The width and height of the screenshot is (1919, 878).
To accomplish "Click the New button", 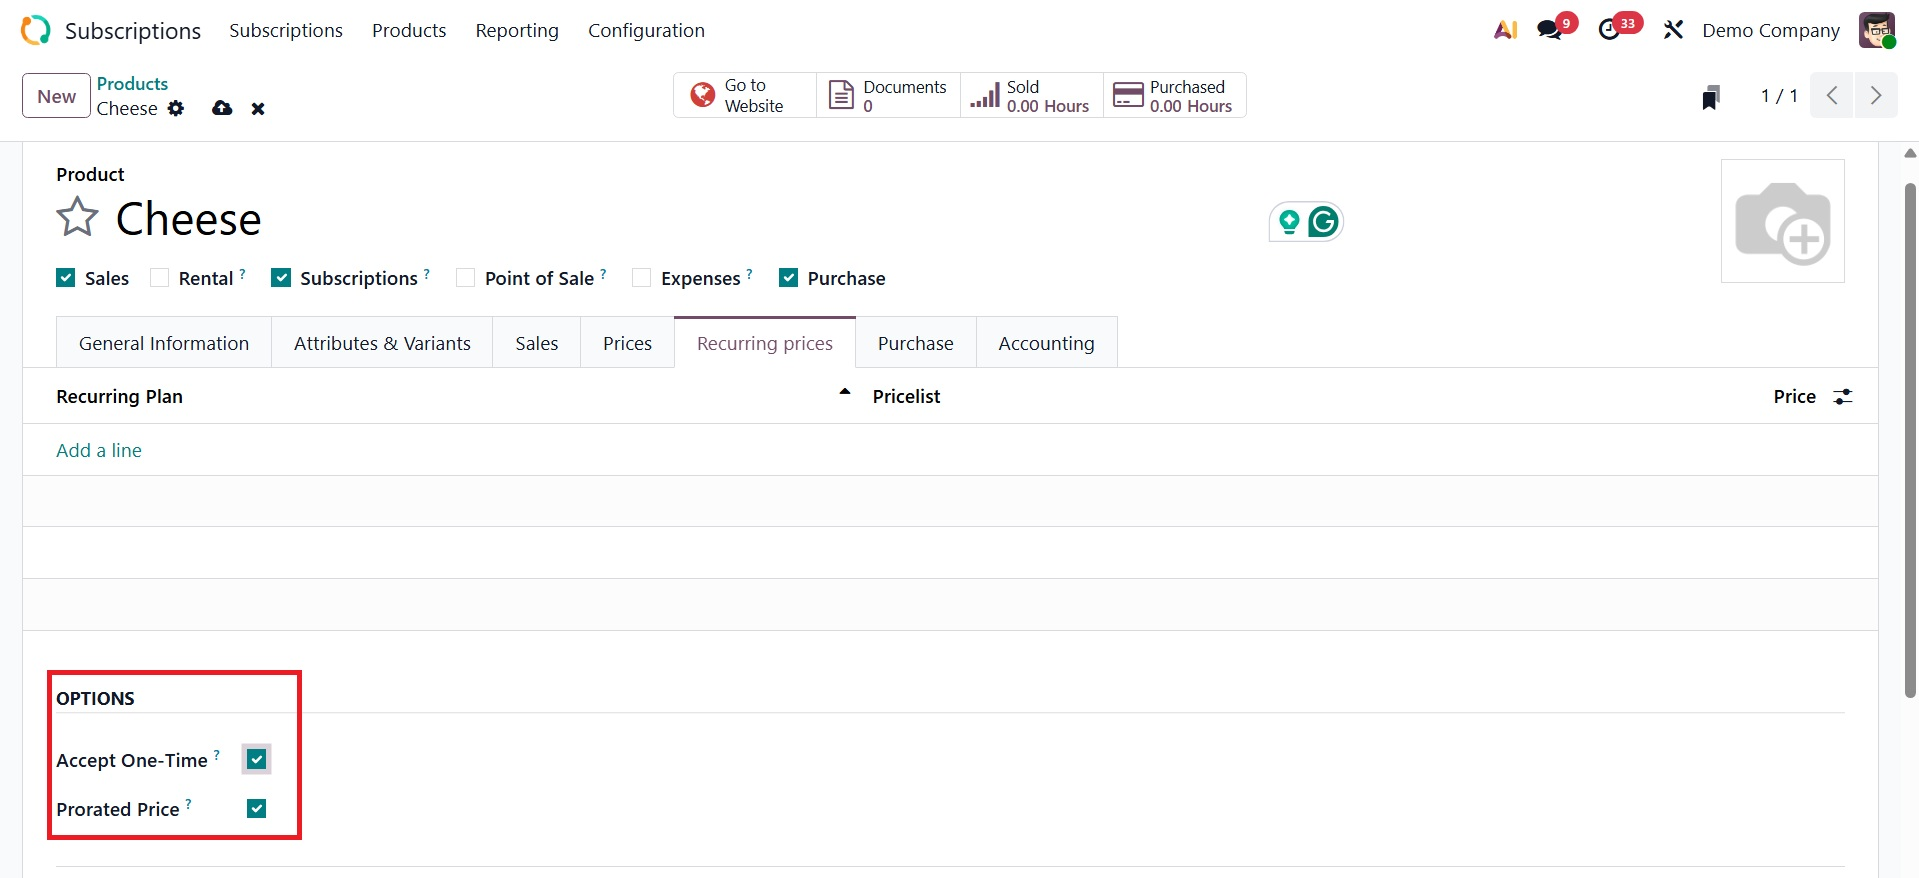I will [56, 96].
